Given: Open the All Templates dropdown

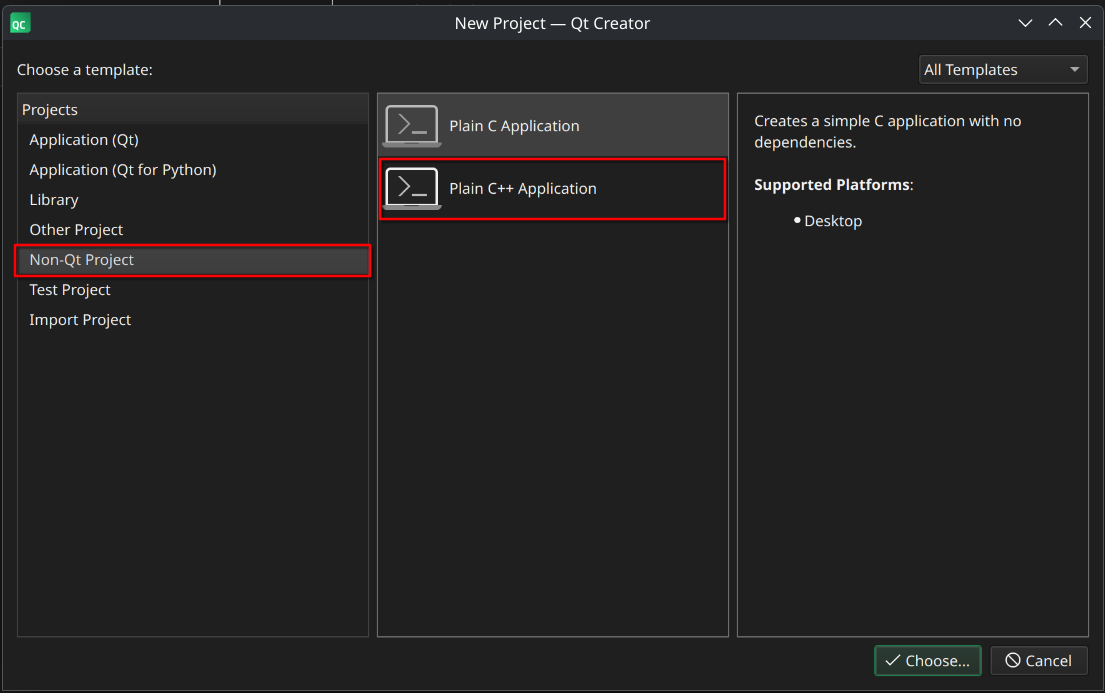Looking at the screenshot, I should coord(1003,70).
